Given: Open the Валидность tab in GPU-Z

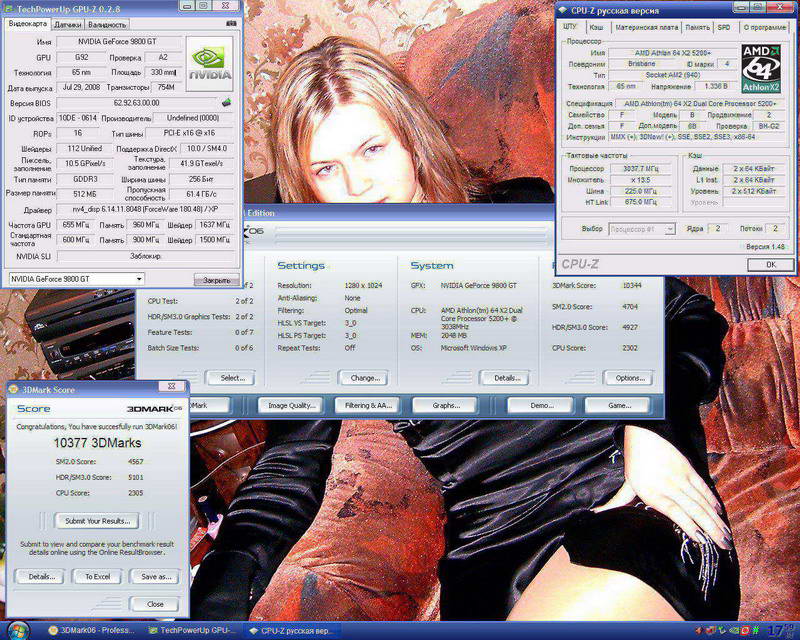Looking at the screenshot, I should [x=107, y=23].
